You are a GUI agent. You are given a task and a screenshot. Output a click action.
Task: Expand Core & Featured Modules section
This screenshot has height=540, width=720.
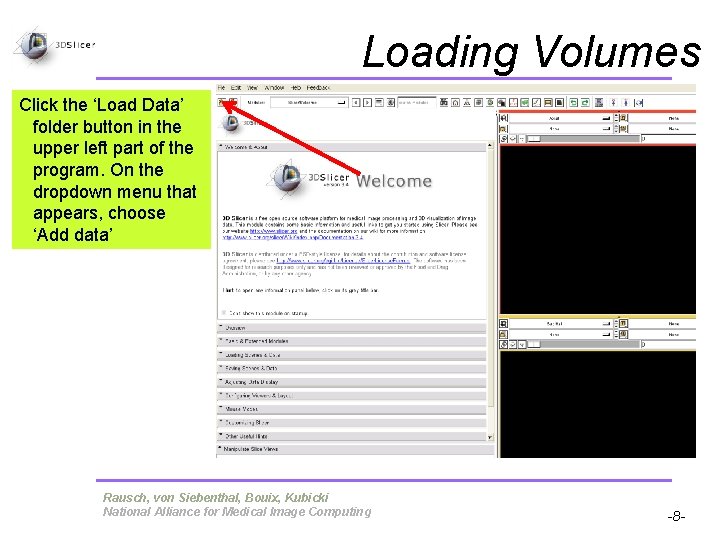click(352, 341)
